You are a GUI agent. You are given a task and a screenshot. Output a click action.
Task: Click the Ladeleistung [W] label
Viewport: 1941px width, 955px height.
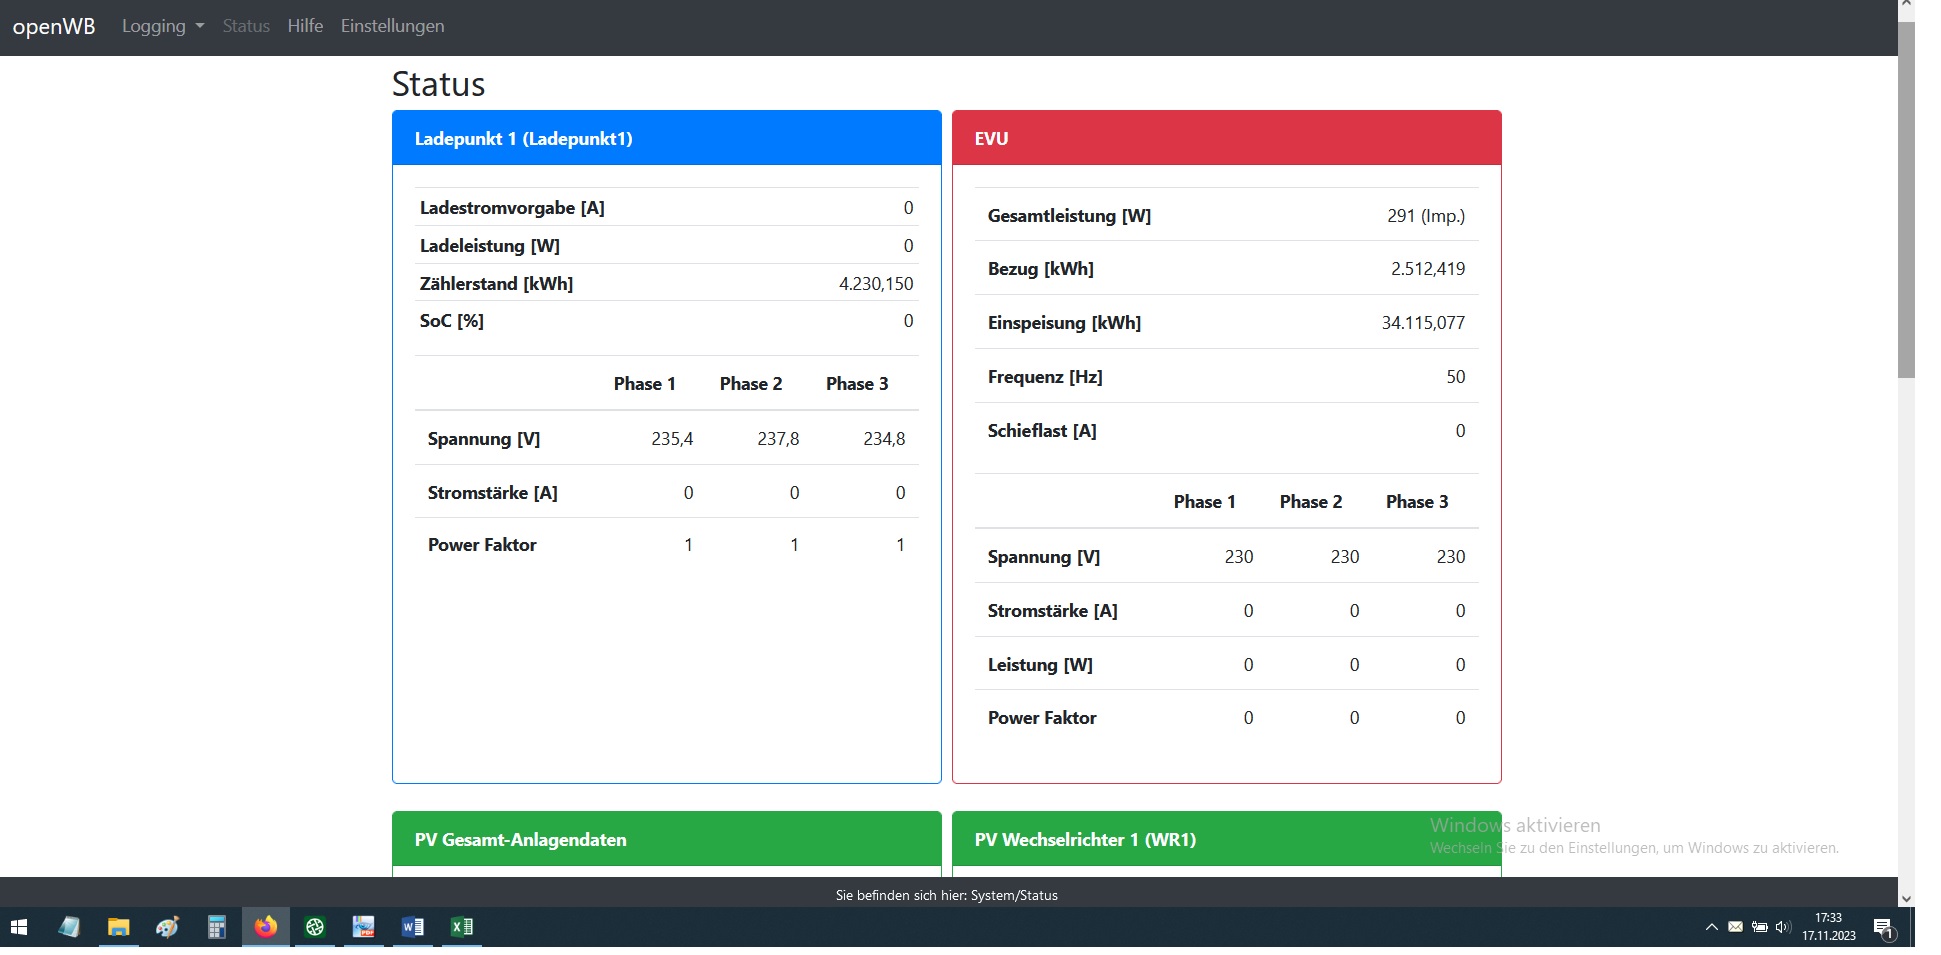490,246
